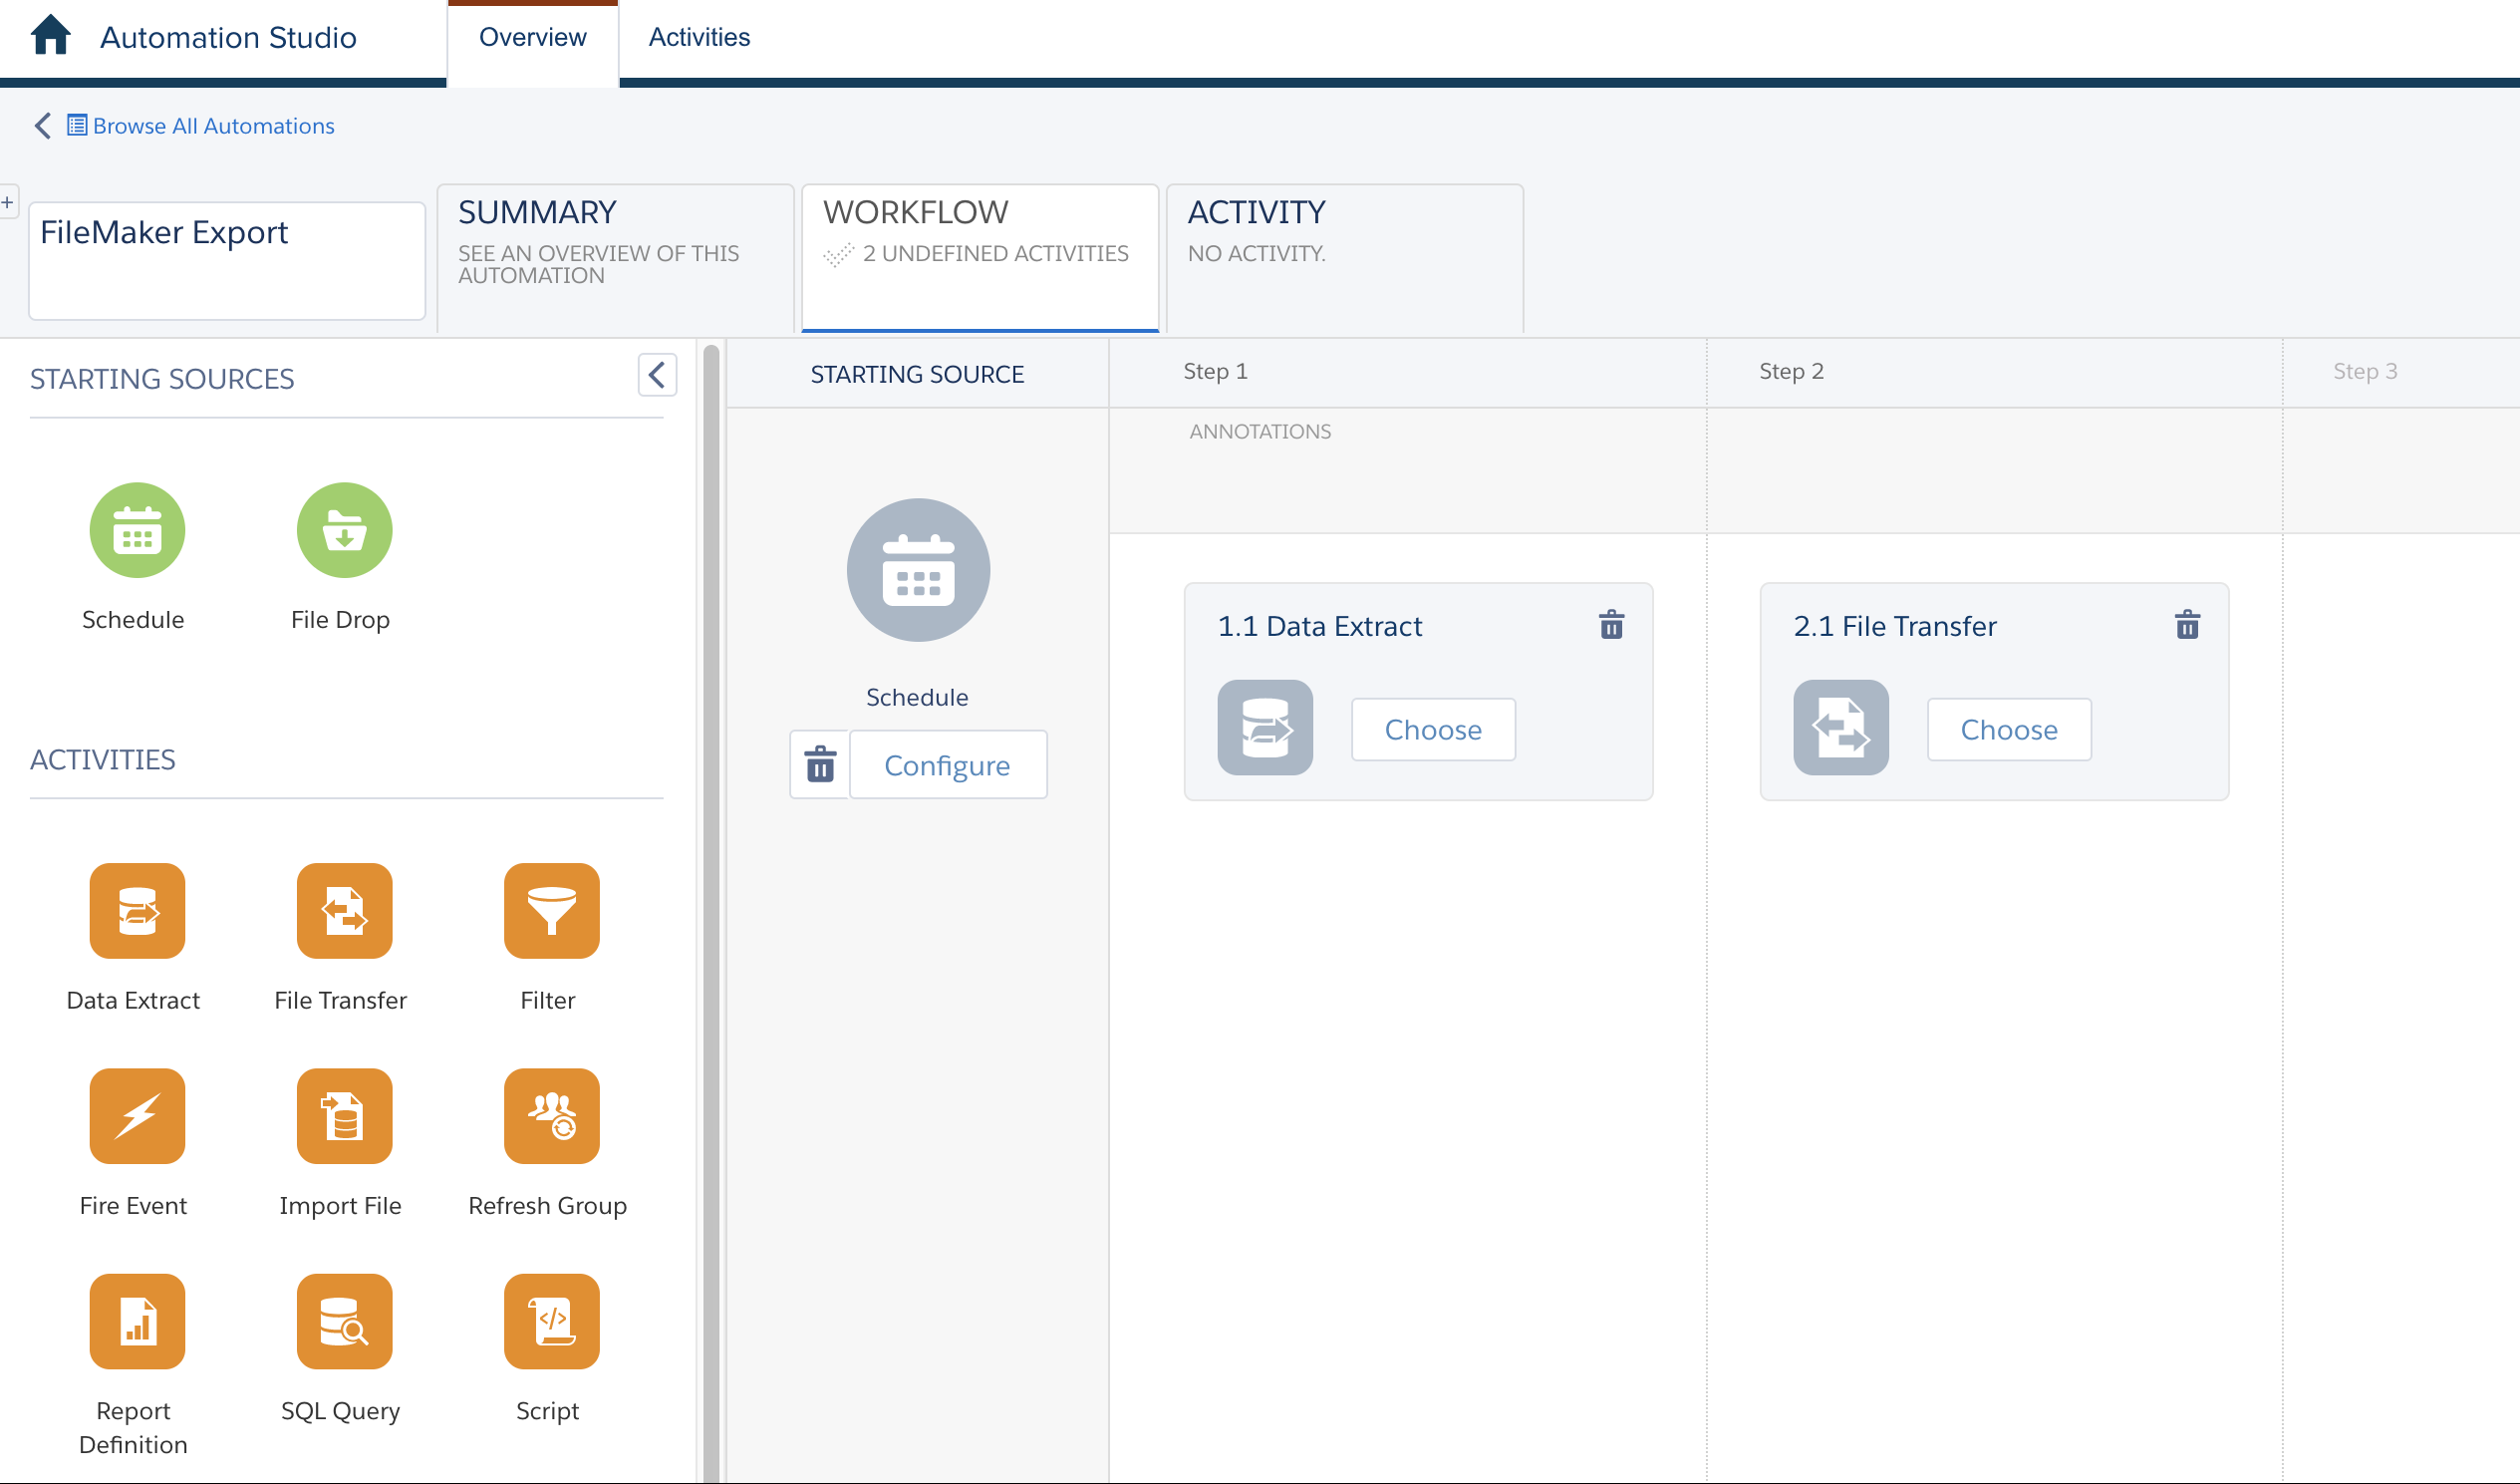This screenshot has height=1484, width=2520.
Task: Click Configure on the Schedule source
Action: 947,763
